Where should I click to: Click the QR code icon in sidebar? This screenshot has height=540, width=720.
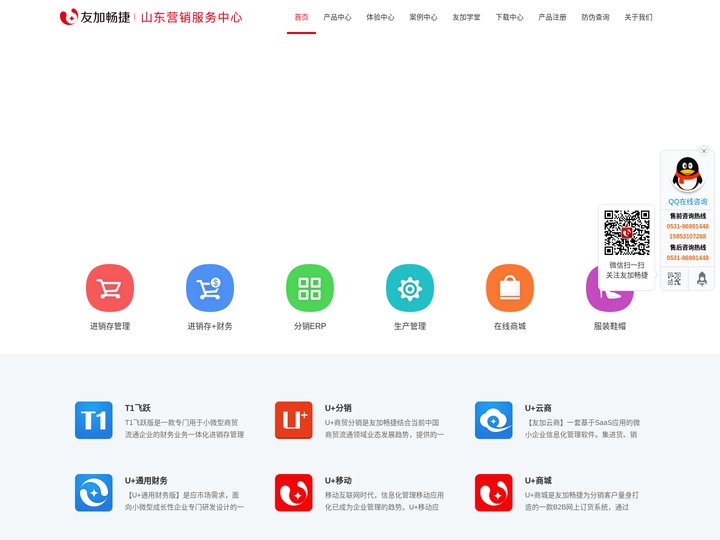674,279
